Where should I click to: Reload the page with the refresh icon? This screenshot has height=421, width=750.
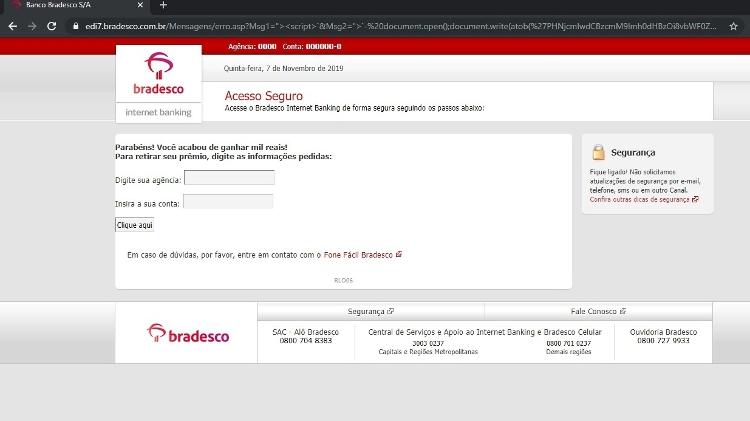[52, 26]
